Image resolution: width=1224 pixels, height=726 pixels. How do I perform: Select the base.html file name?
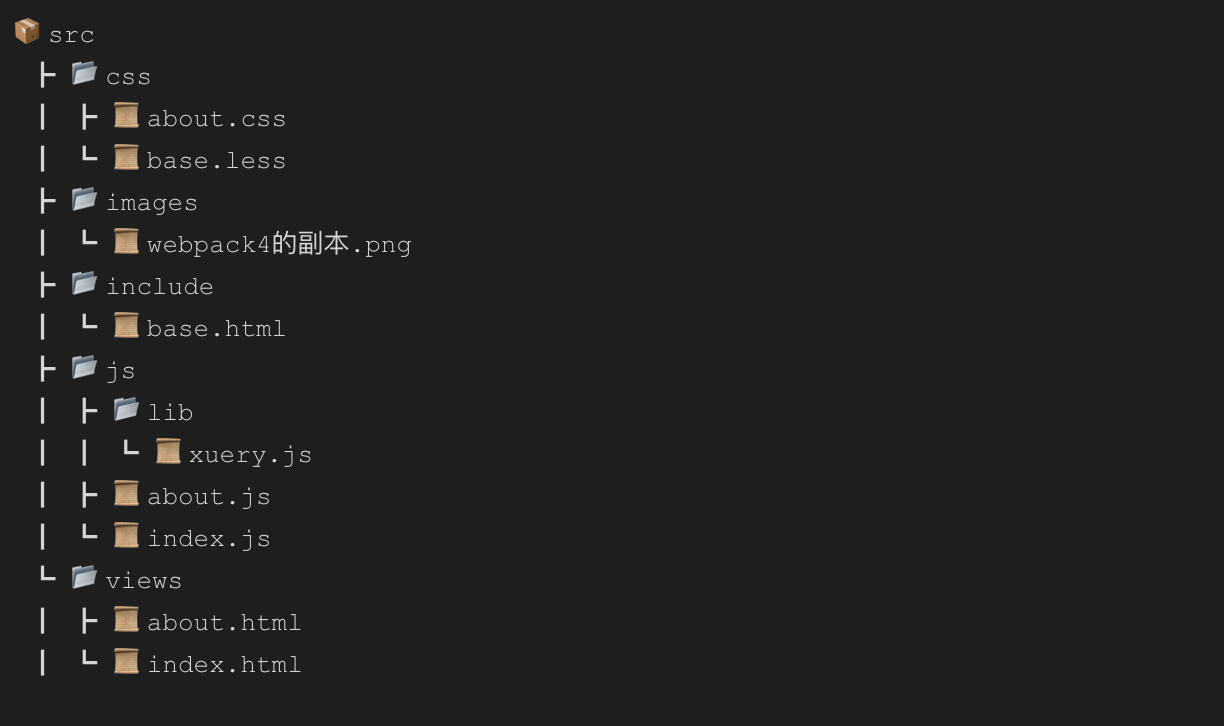coord(216,329)
